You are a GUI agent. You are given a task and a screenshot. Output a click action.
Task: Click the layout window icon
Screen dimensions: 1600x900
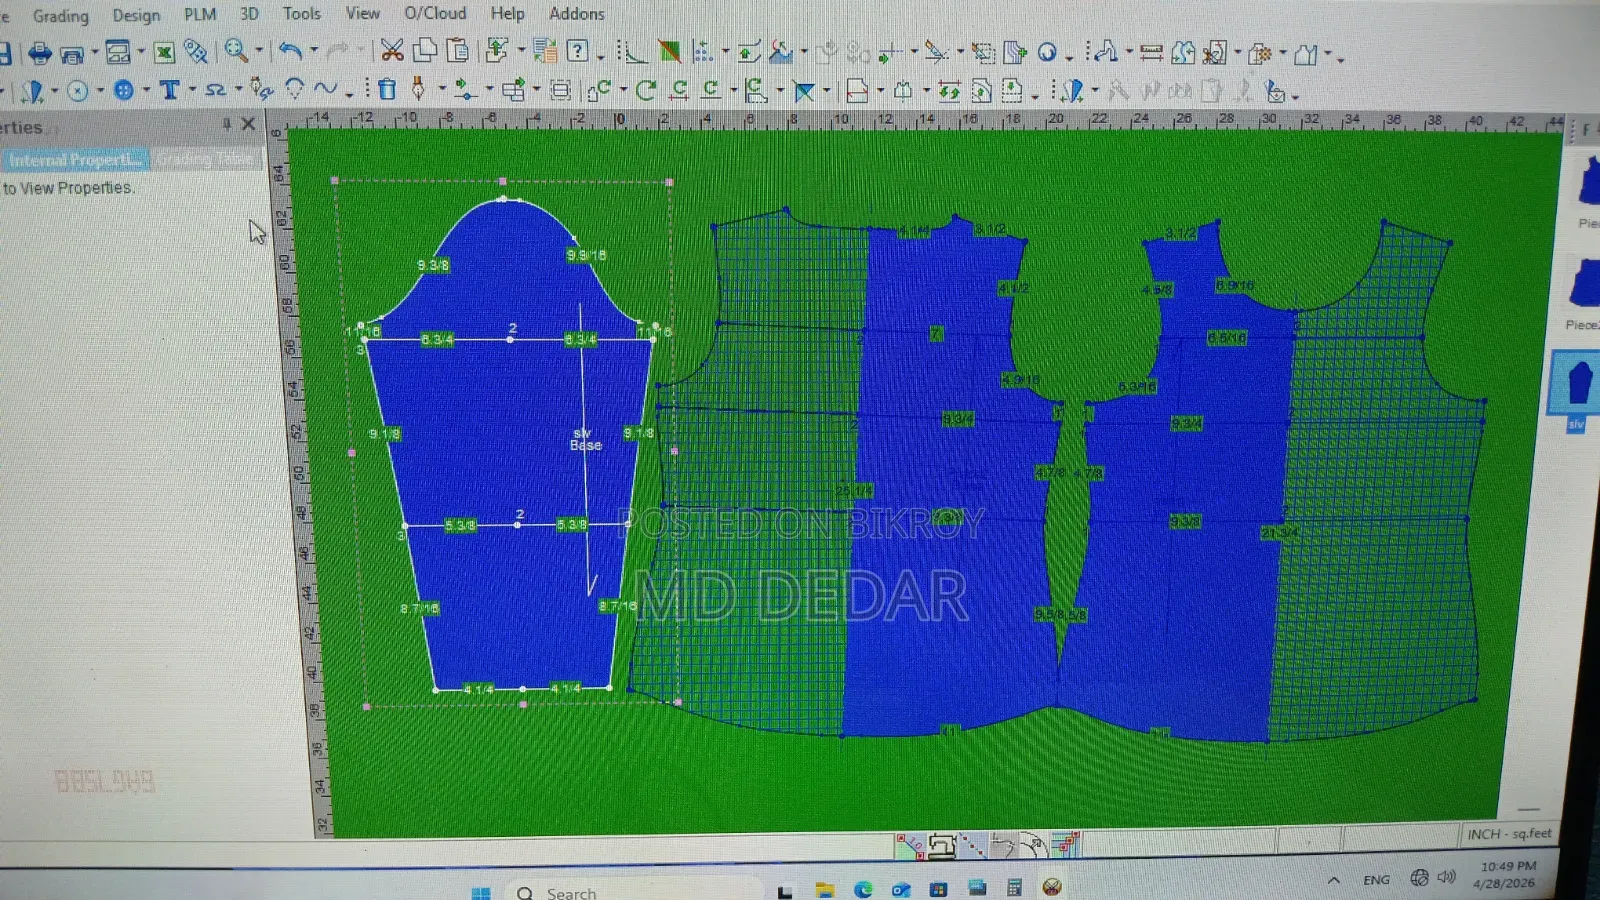pos(118,52)
